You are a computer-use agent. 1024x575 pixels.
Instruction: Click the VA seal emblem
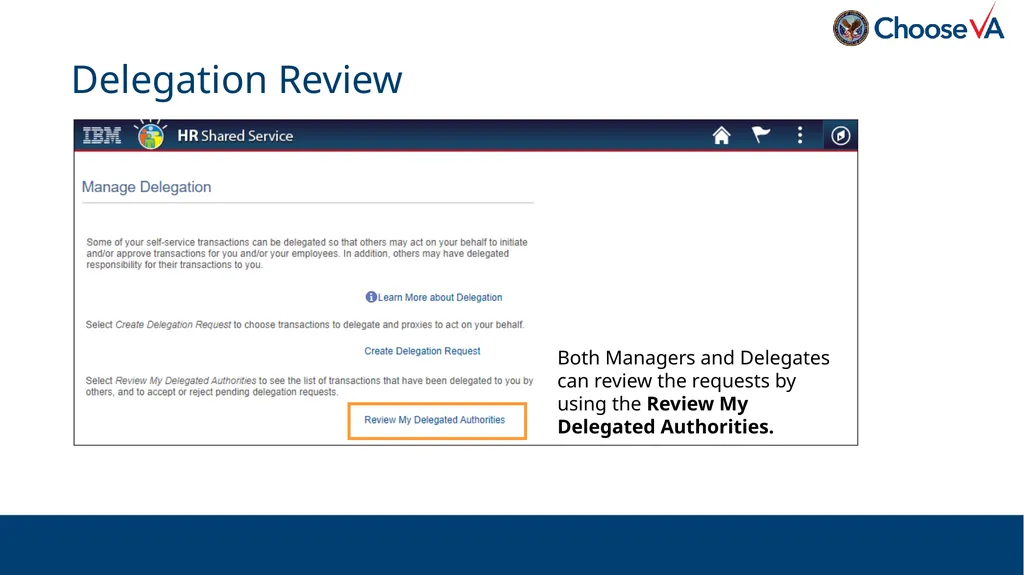coord(850,28)
